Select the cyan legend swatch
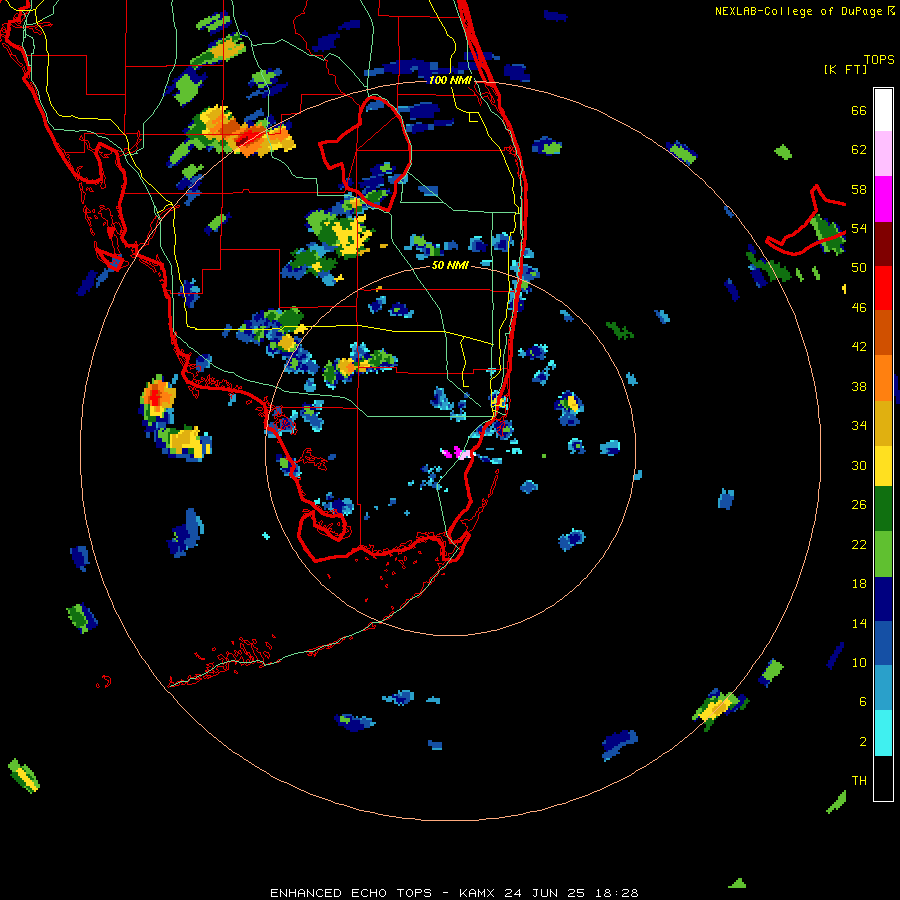This screenshot has height=900, width=900. 883,733
